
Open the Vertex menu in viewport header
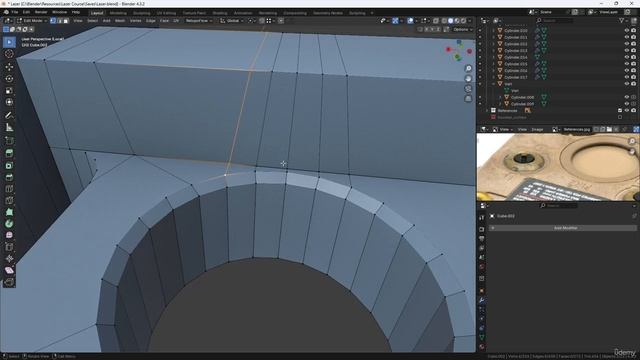136,20
